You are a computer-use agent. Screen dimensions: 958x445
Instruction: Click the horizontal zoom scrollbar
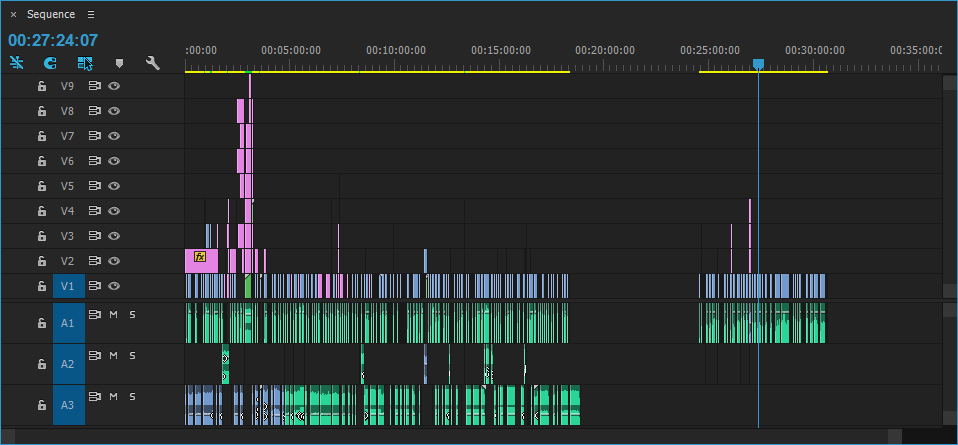[x=458, y=436]
